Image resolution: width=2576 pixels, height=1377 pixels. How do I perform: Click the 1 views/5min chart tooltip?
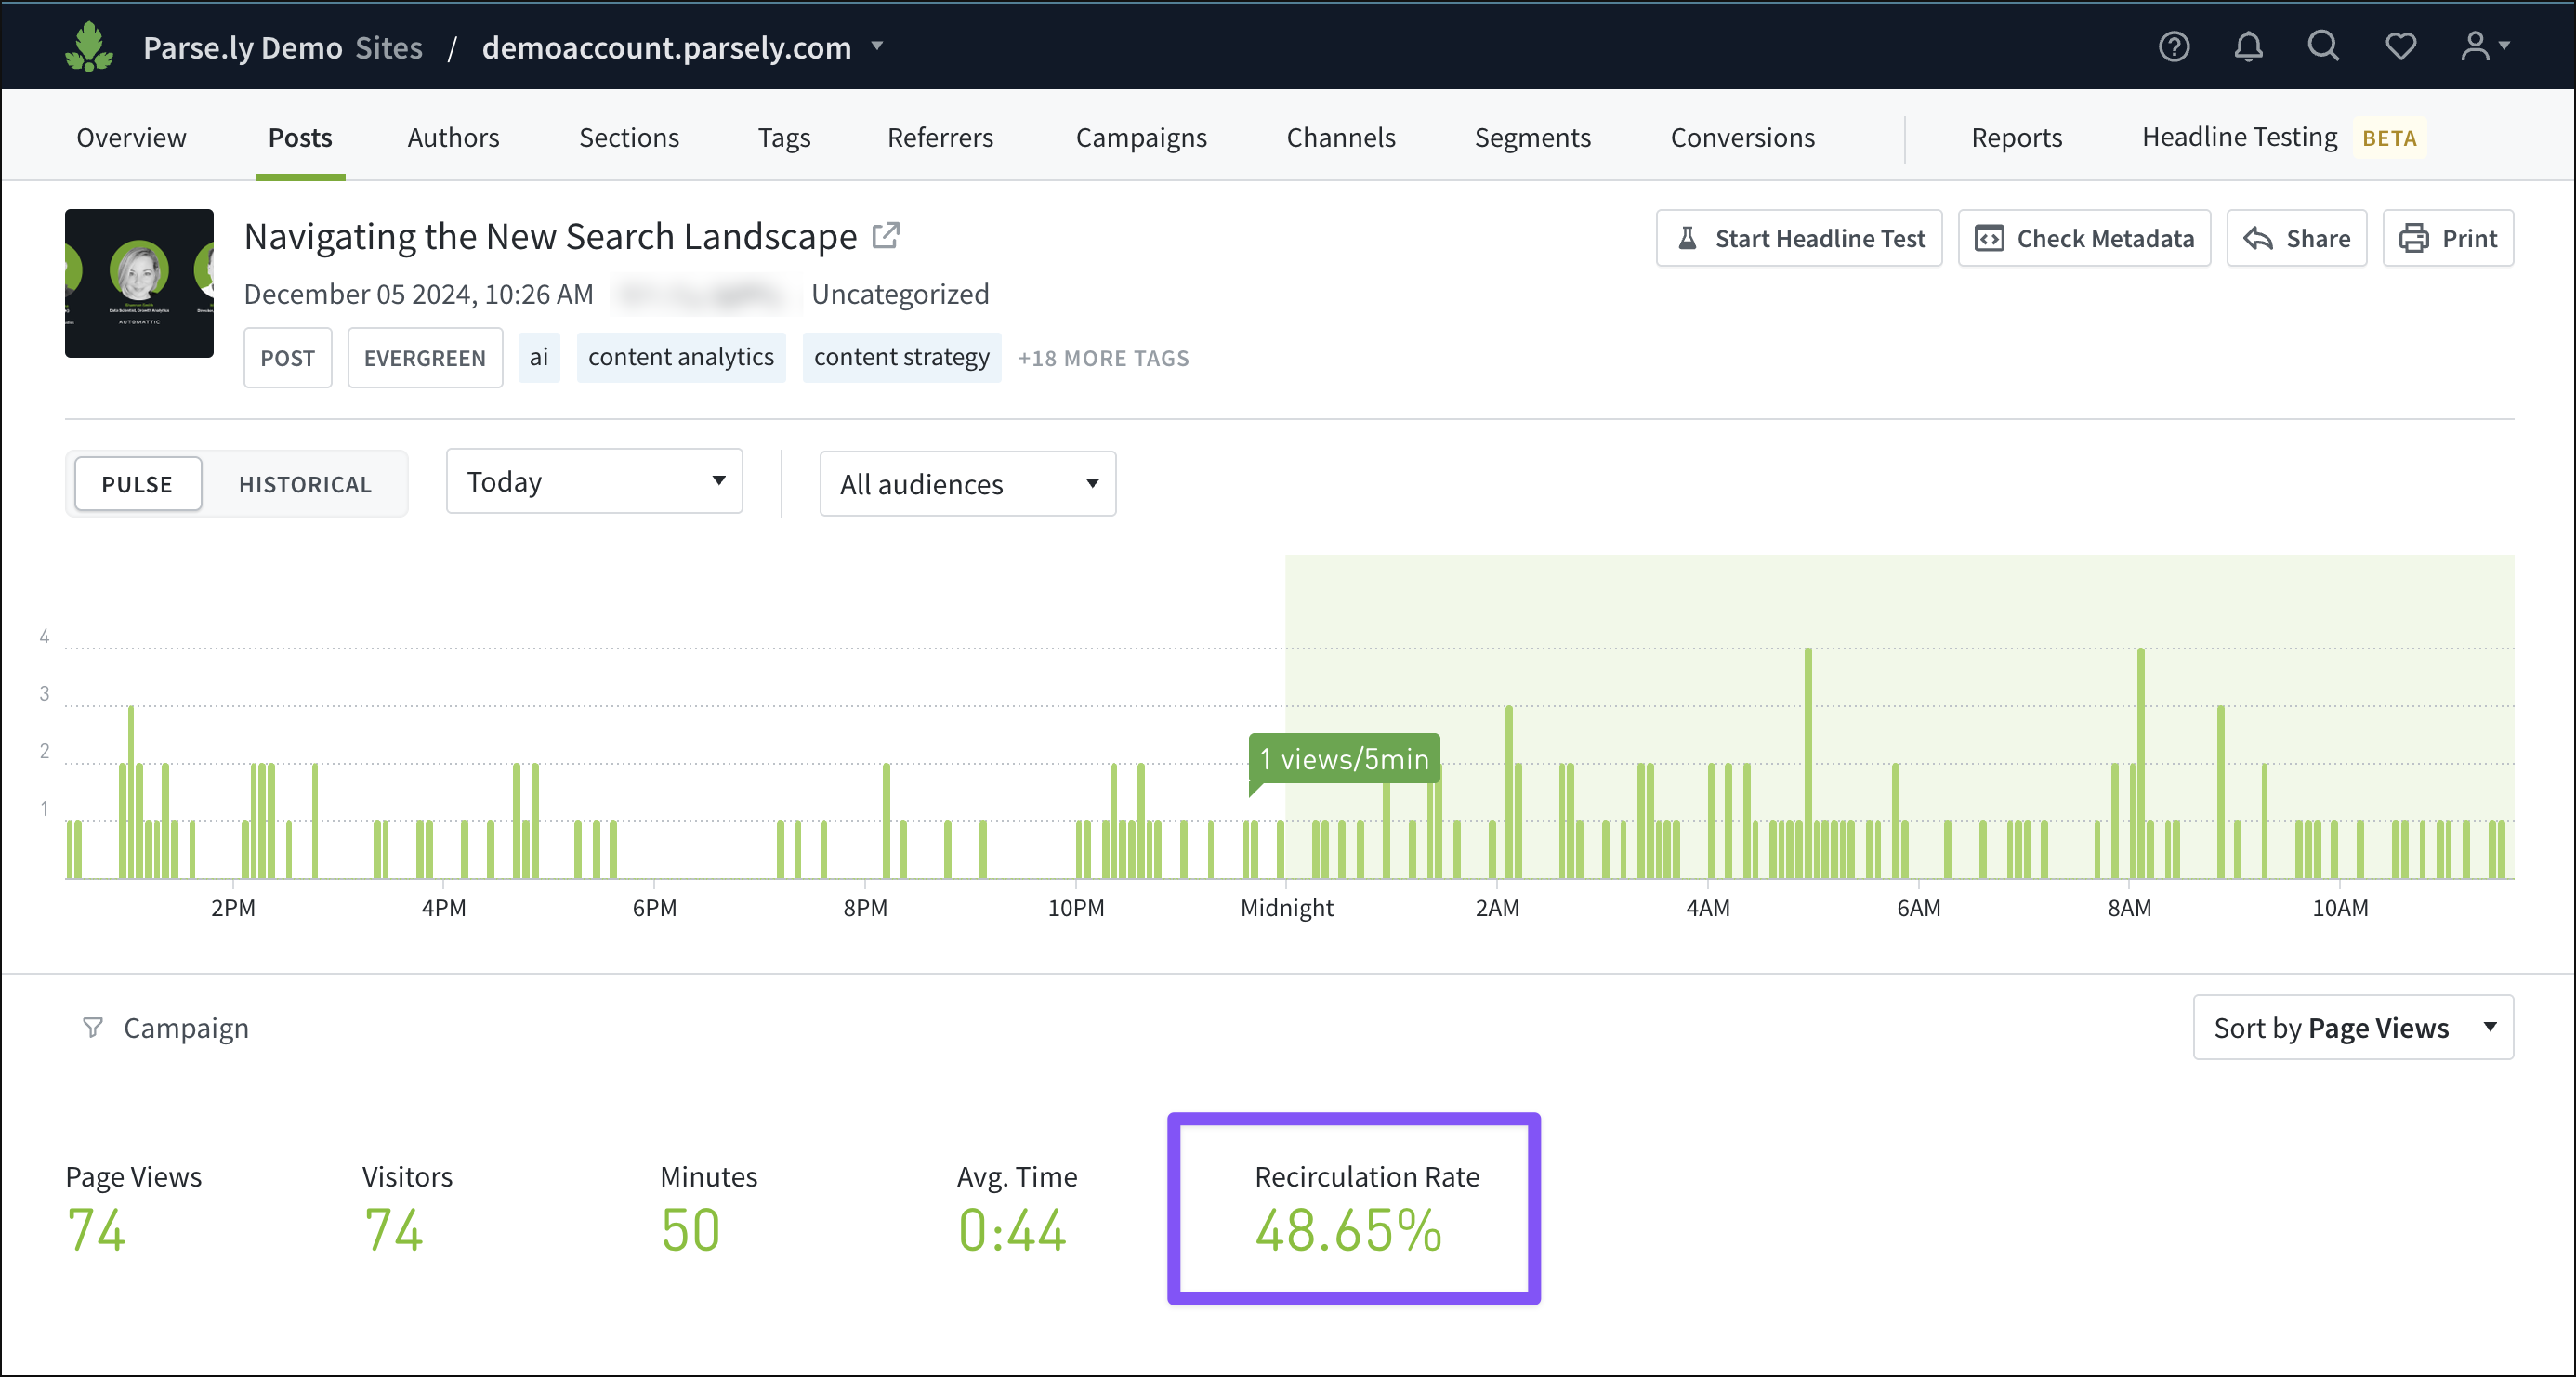click(x=1343, y=759)
